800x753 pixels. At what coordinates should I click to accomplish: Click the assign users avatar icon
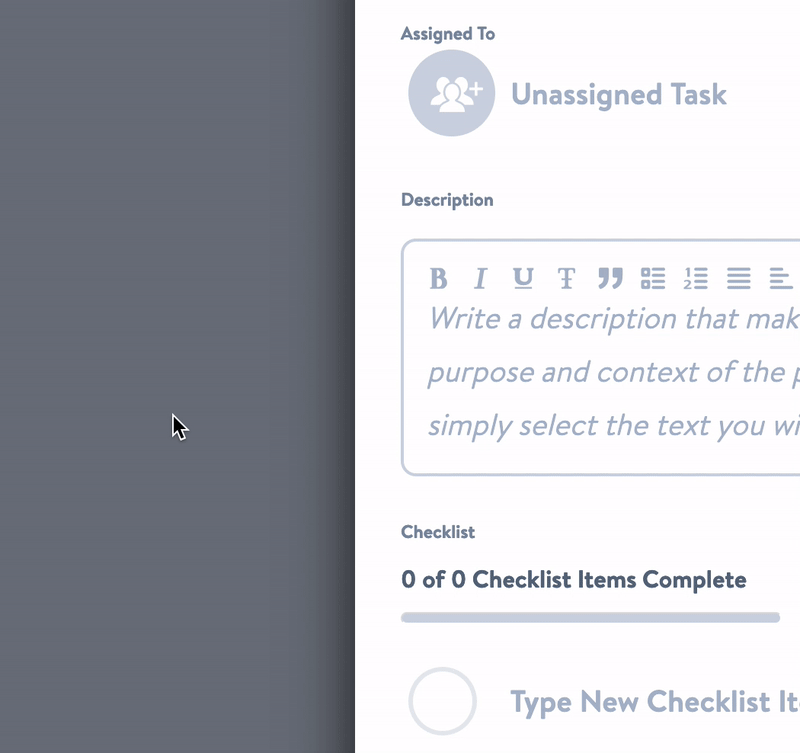452,93
